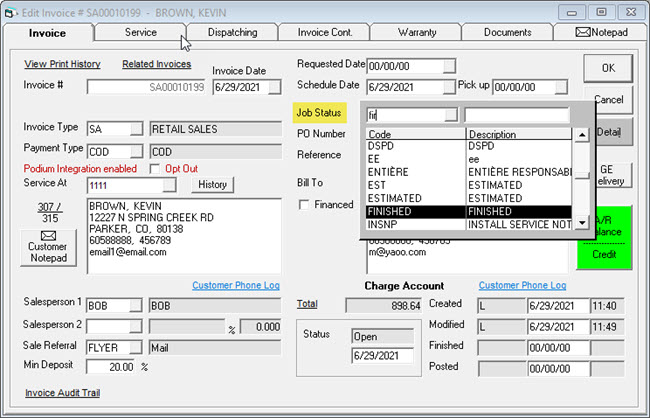Open right Customer Phone Log link under Charge Account
This screenshot has height=418, width=650.
click(x=522, y=285)
